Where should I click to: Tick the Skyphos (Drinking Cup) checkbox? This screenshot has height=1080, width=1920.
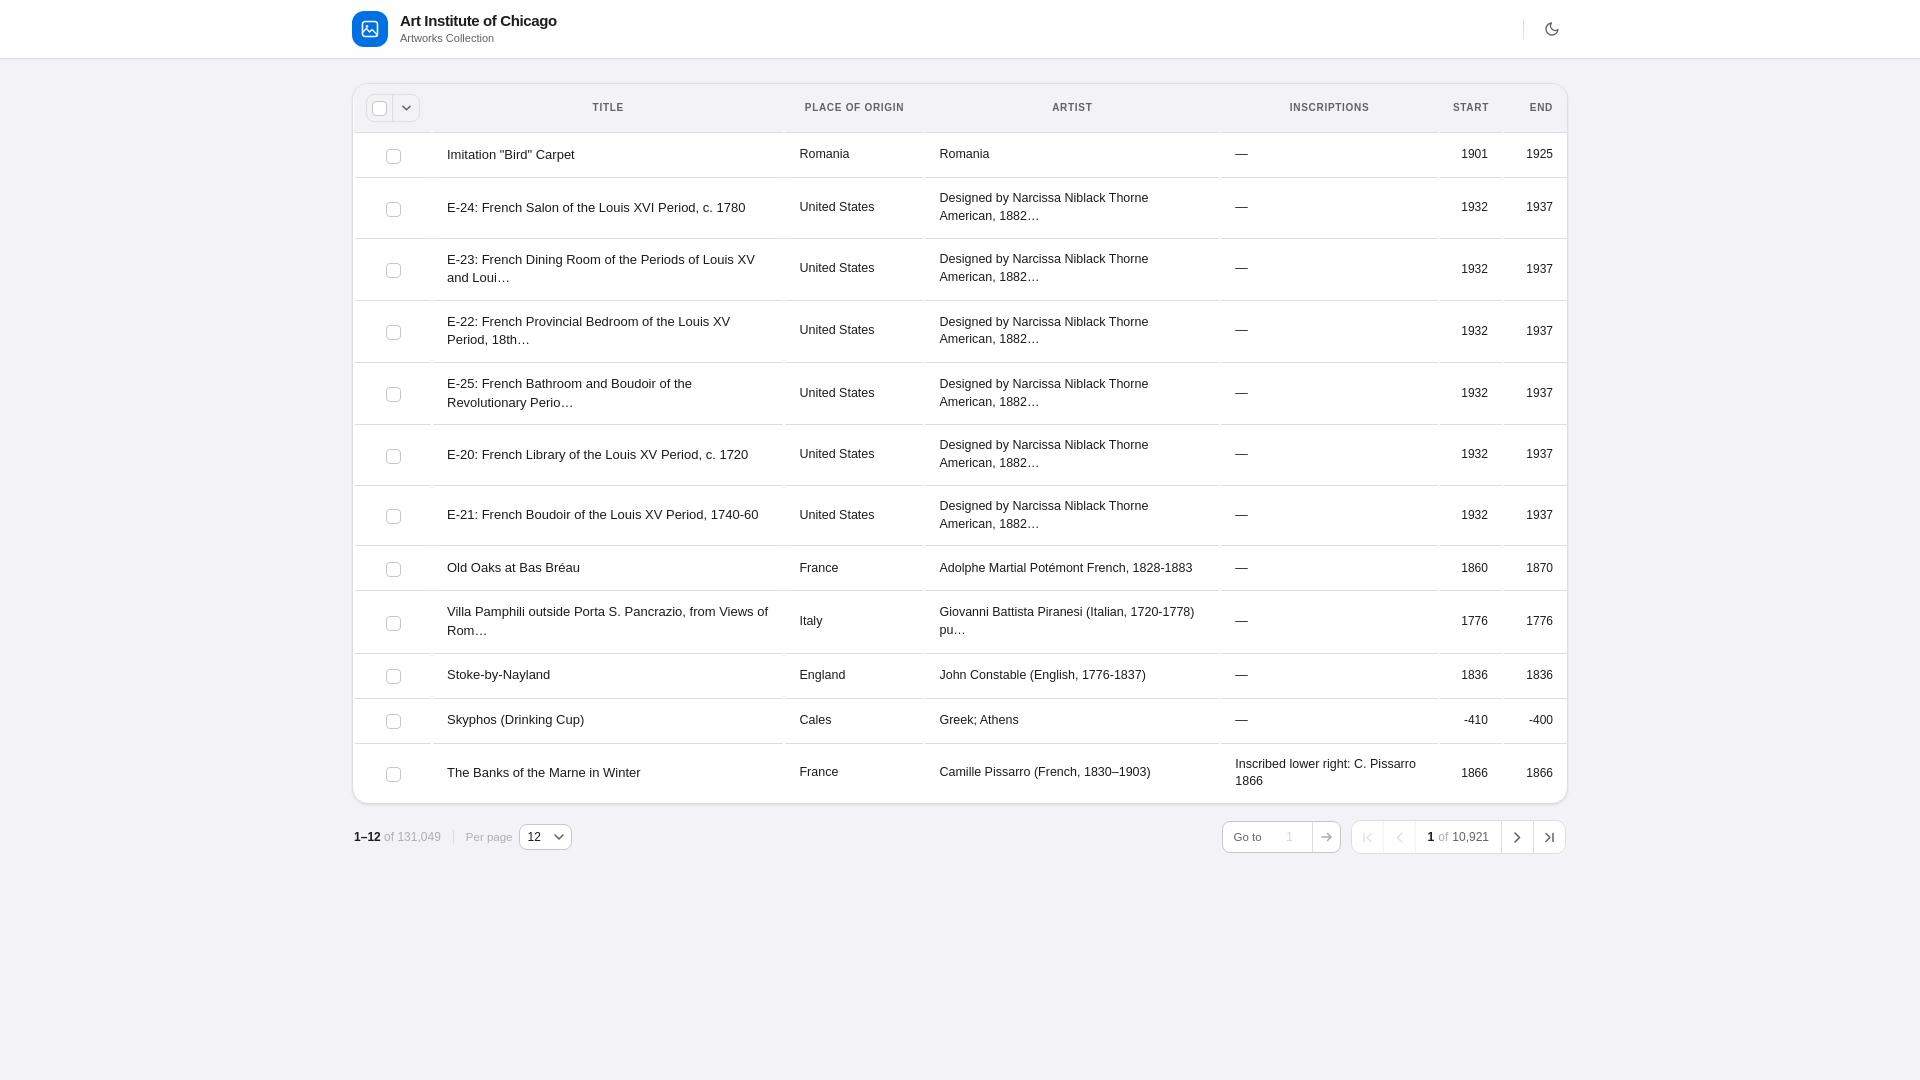click(393, 721)
